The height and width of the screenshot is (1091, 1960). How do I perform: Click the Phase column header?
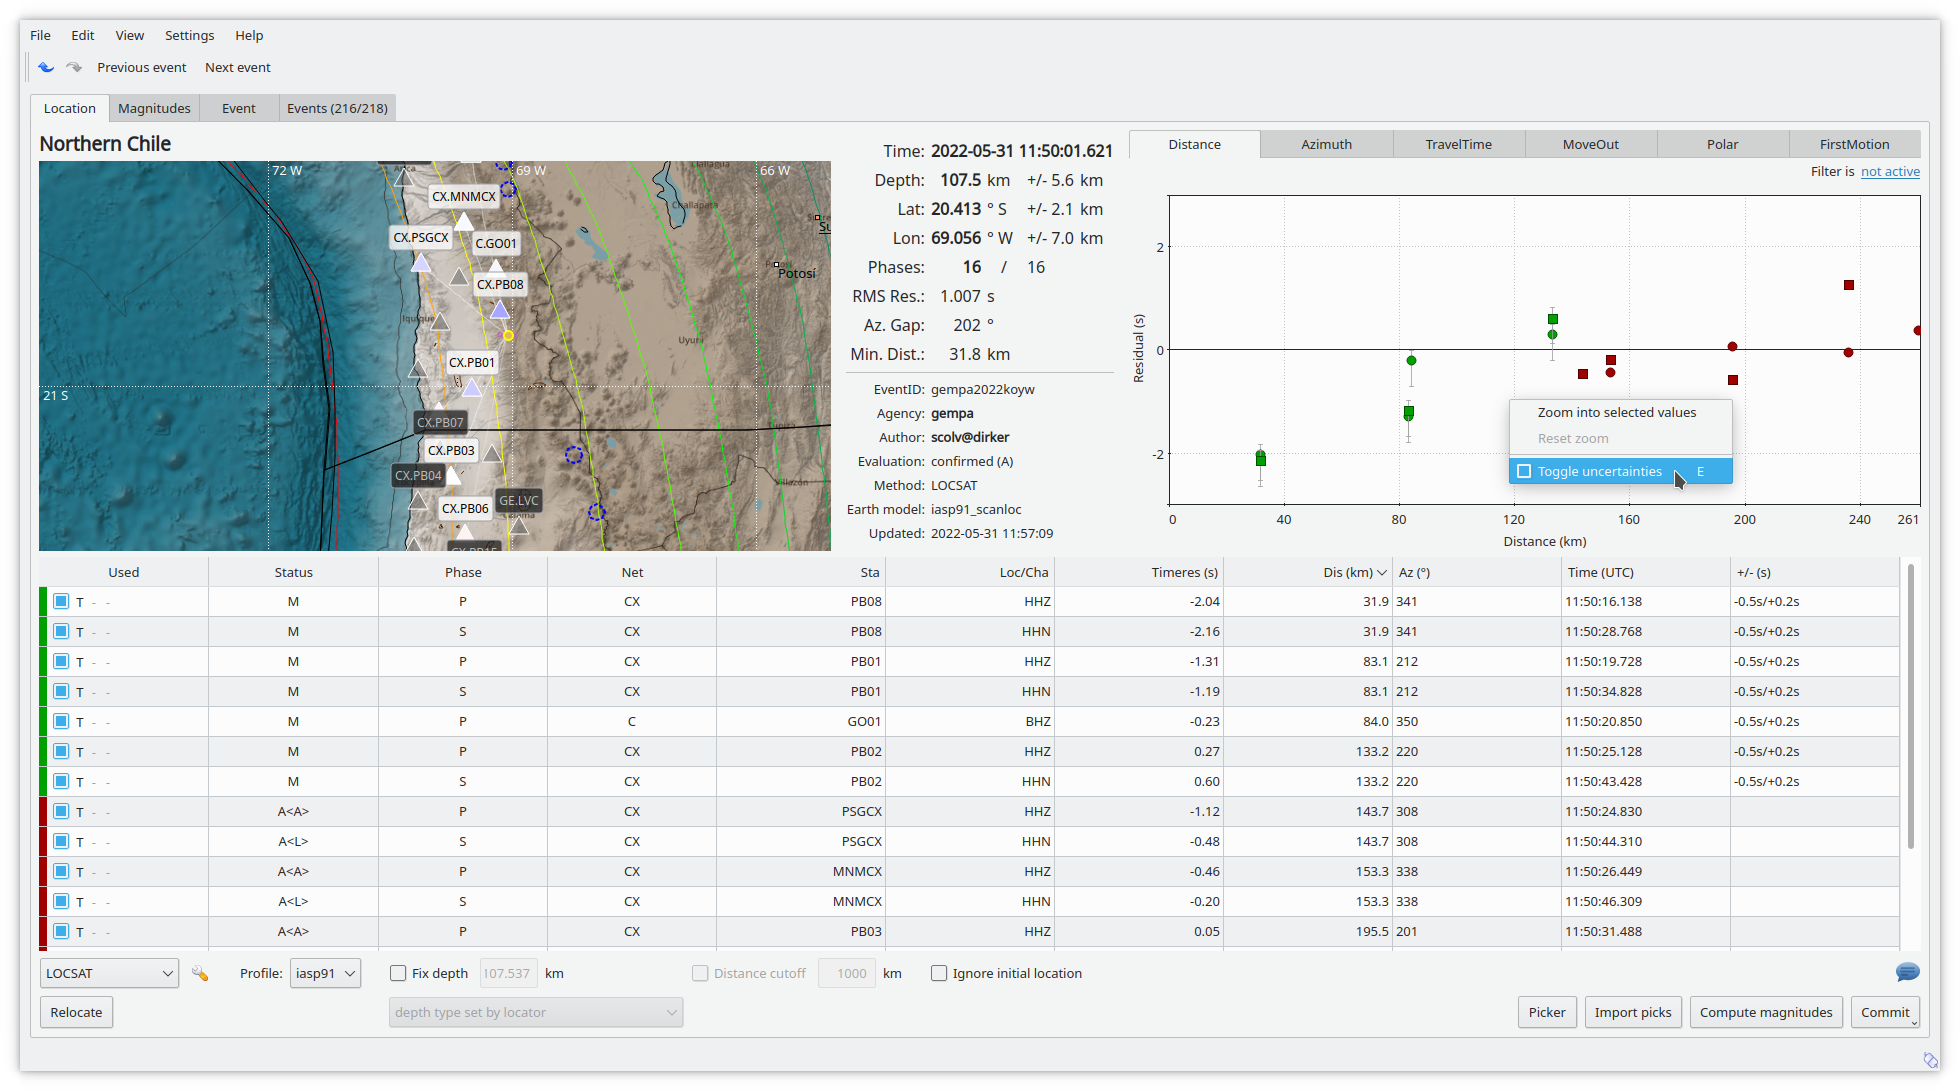click(463, 572)
